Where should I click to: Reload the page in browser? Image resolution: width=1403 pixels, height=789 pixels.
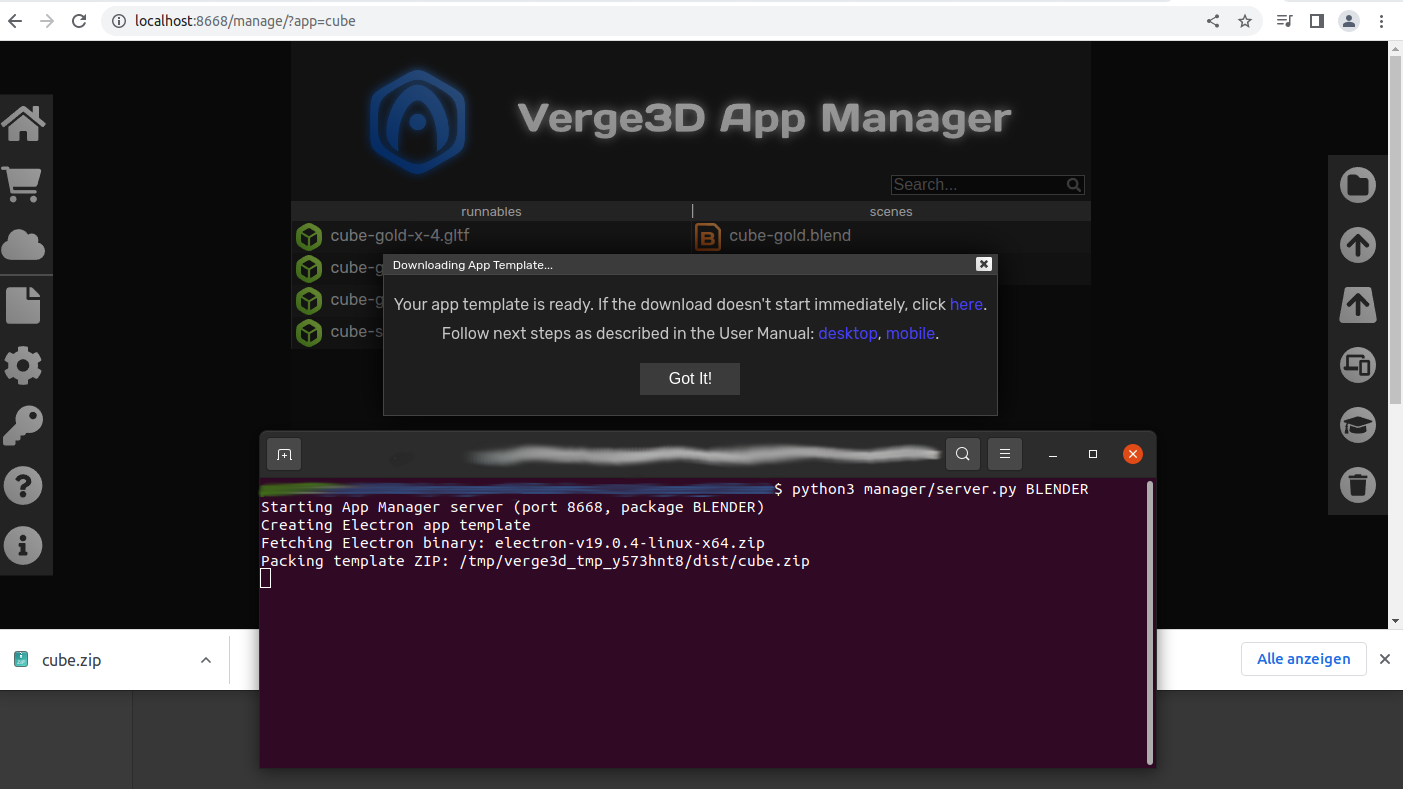coord(80,20)
